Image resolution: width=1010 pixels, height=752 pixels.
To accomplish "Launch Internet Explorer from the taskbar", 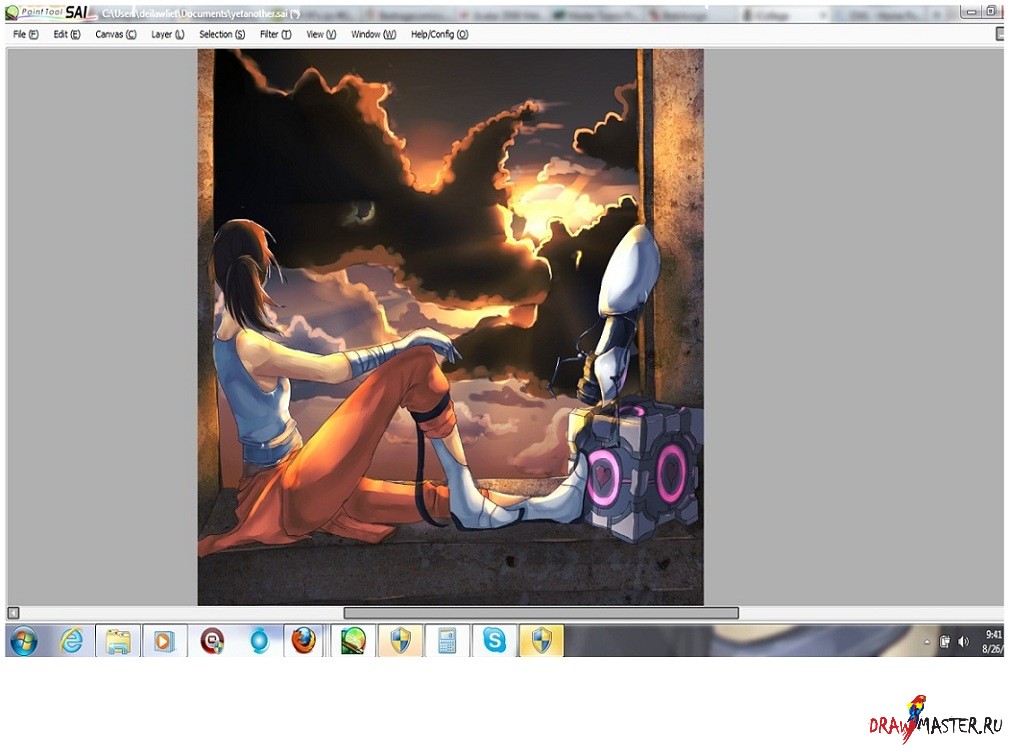I will point(71,641).
